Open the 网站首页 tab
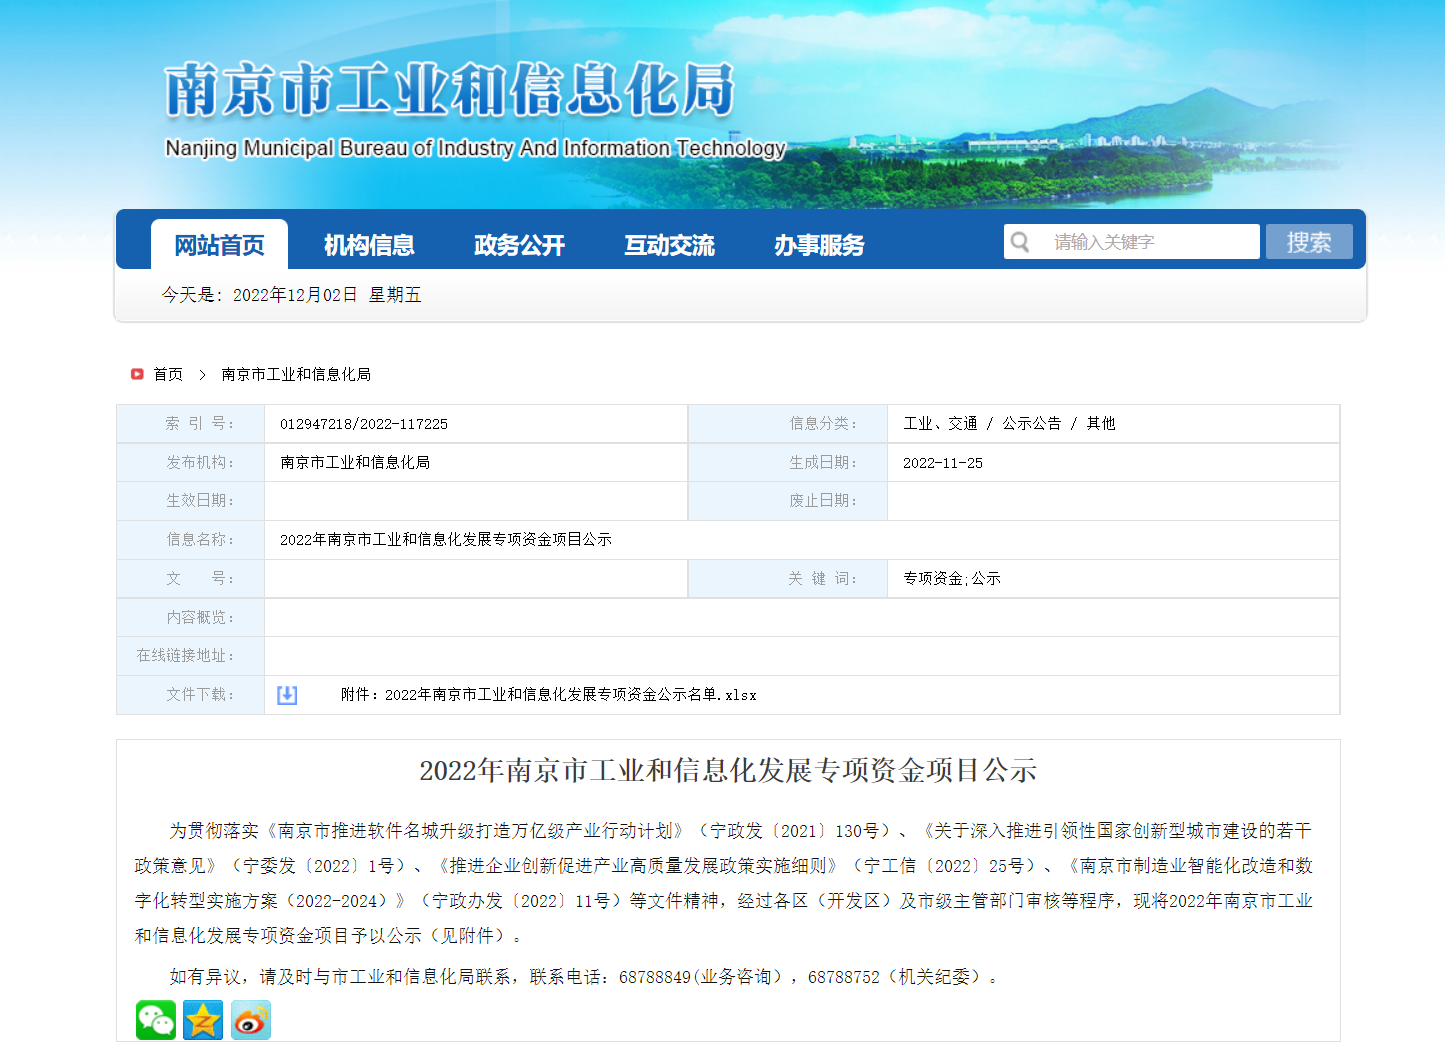Viewport: 1445px width, 1057px height. point(219,245)
